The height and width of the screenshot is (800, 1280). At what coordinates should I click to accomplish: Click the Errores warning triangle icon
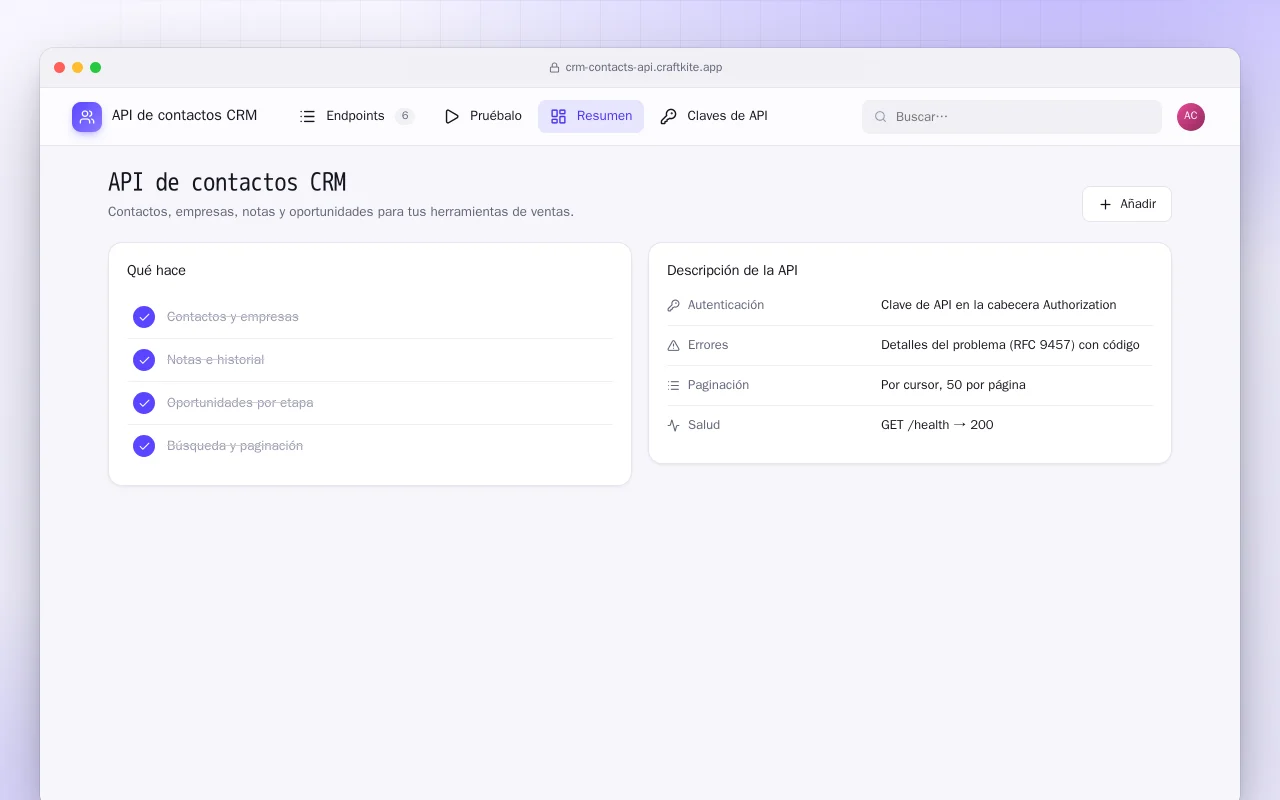point(674,345)
